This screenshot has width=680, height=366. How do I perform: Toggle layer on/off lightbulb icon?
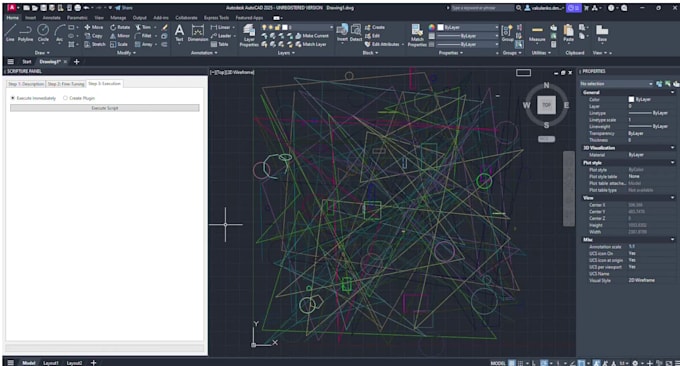[x=264, y=27]
